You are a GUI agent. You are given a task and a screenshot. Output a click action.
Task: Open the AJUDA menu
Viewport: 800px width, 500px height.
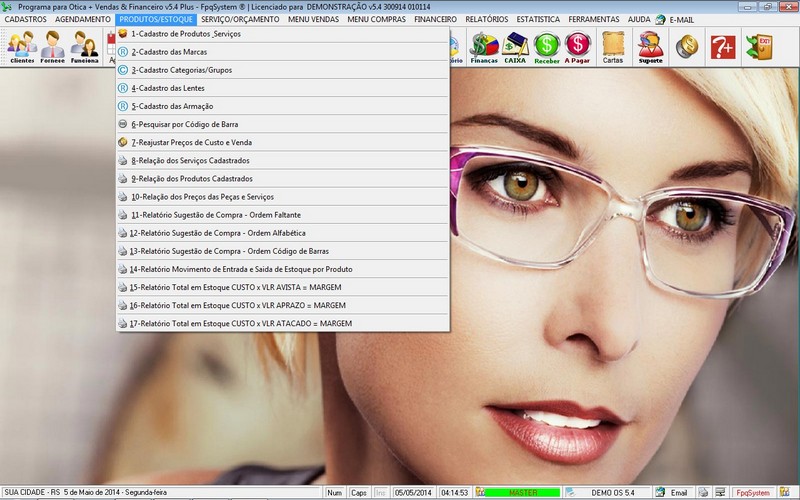pos(639,19)
